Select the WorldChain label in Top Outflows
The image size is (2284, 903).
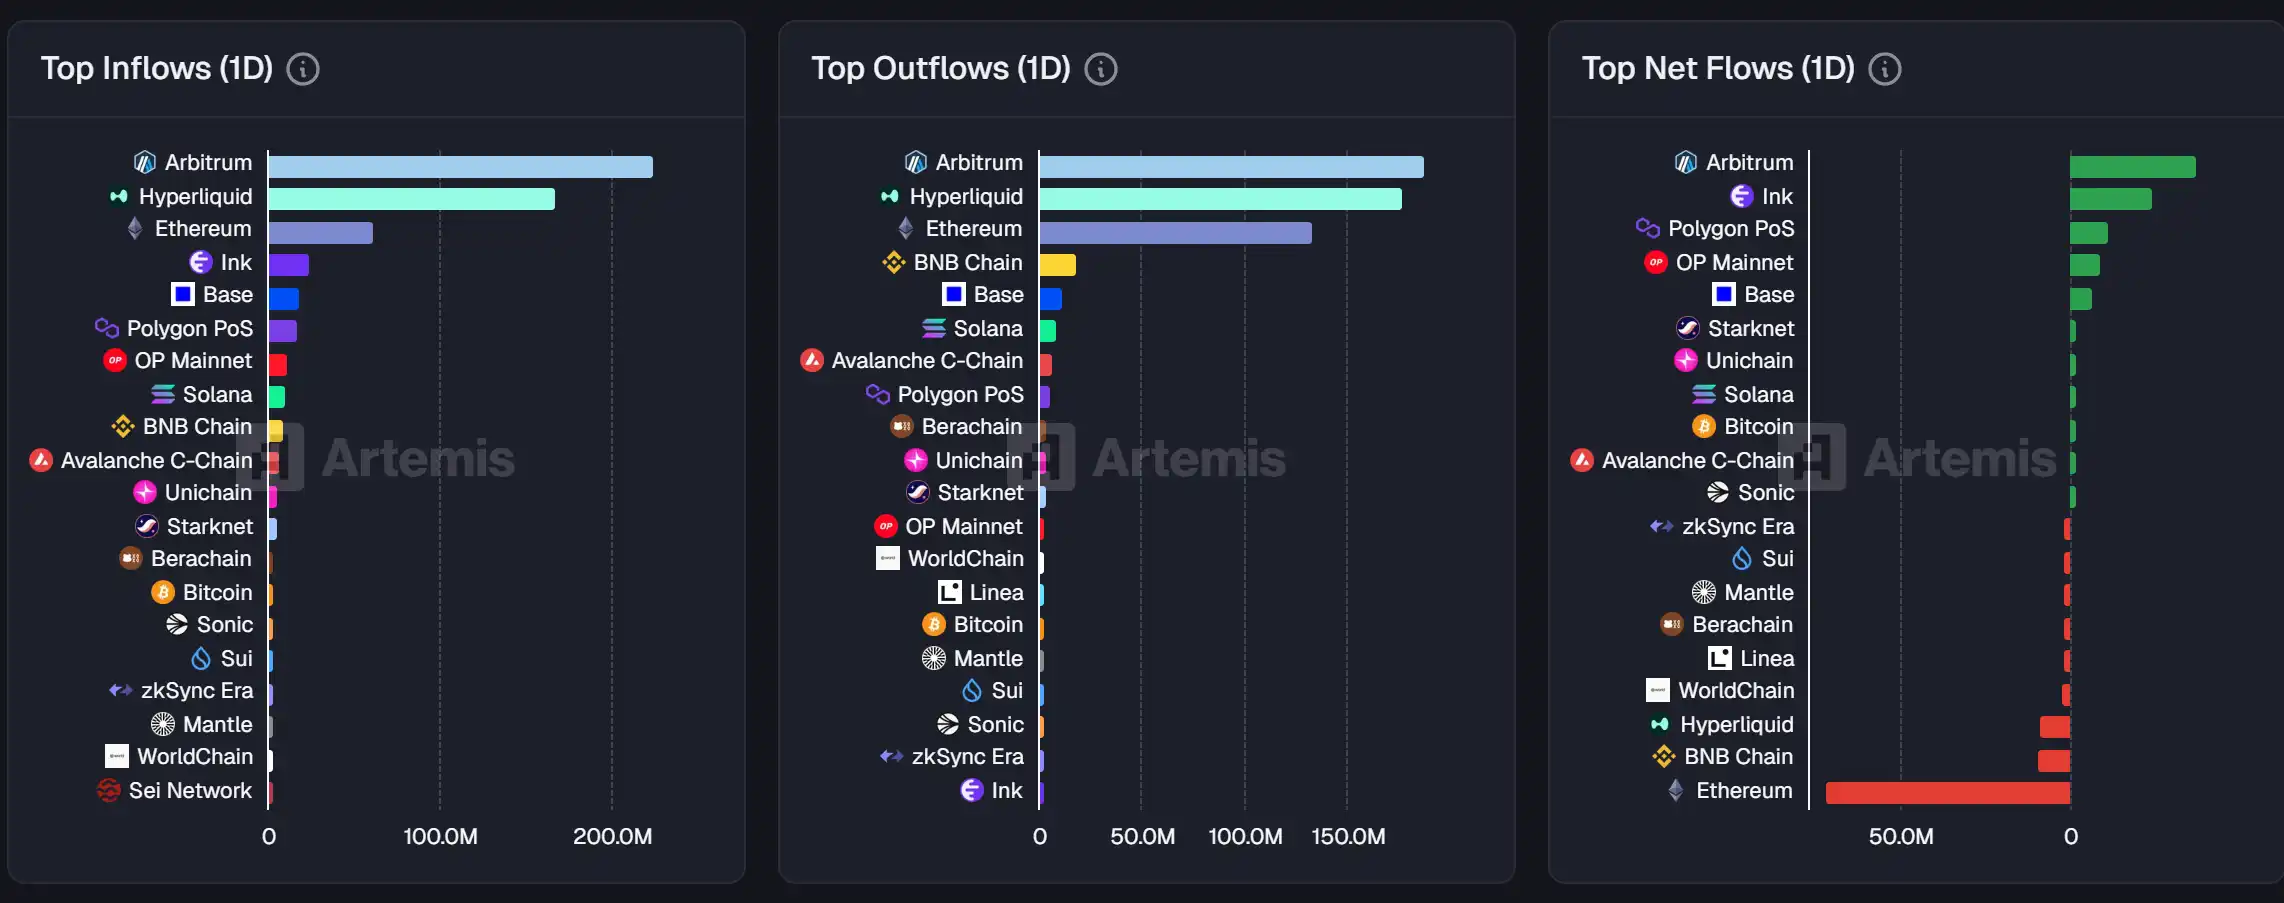click(965, 559)
